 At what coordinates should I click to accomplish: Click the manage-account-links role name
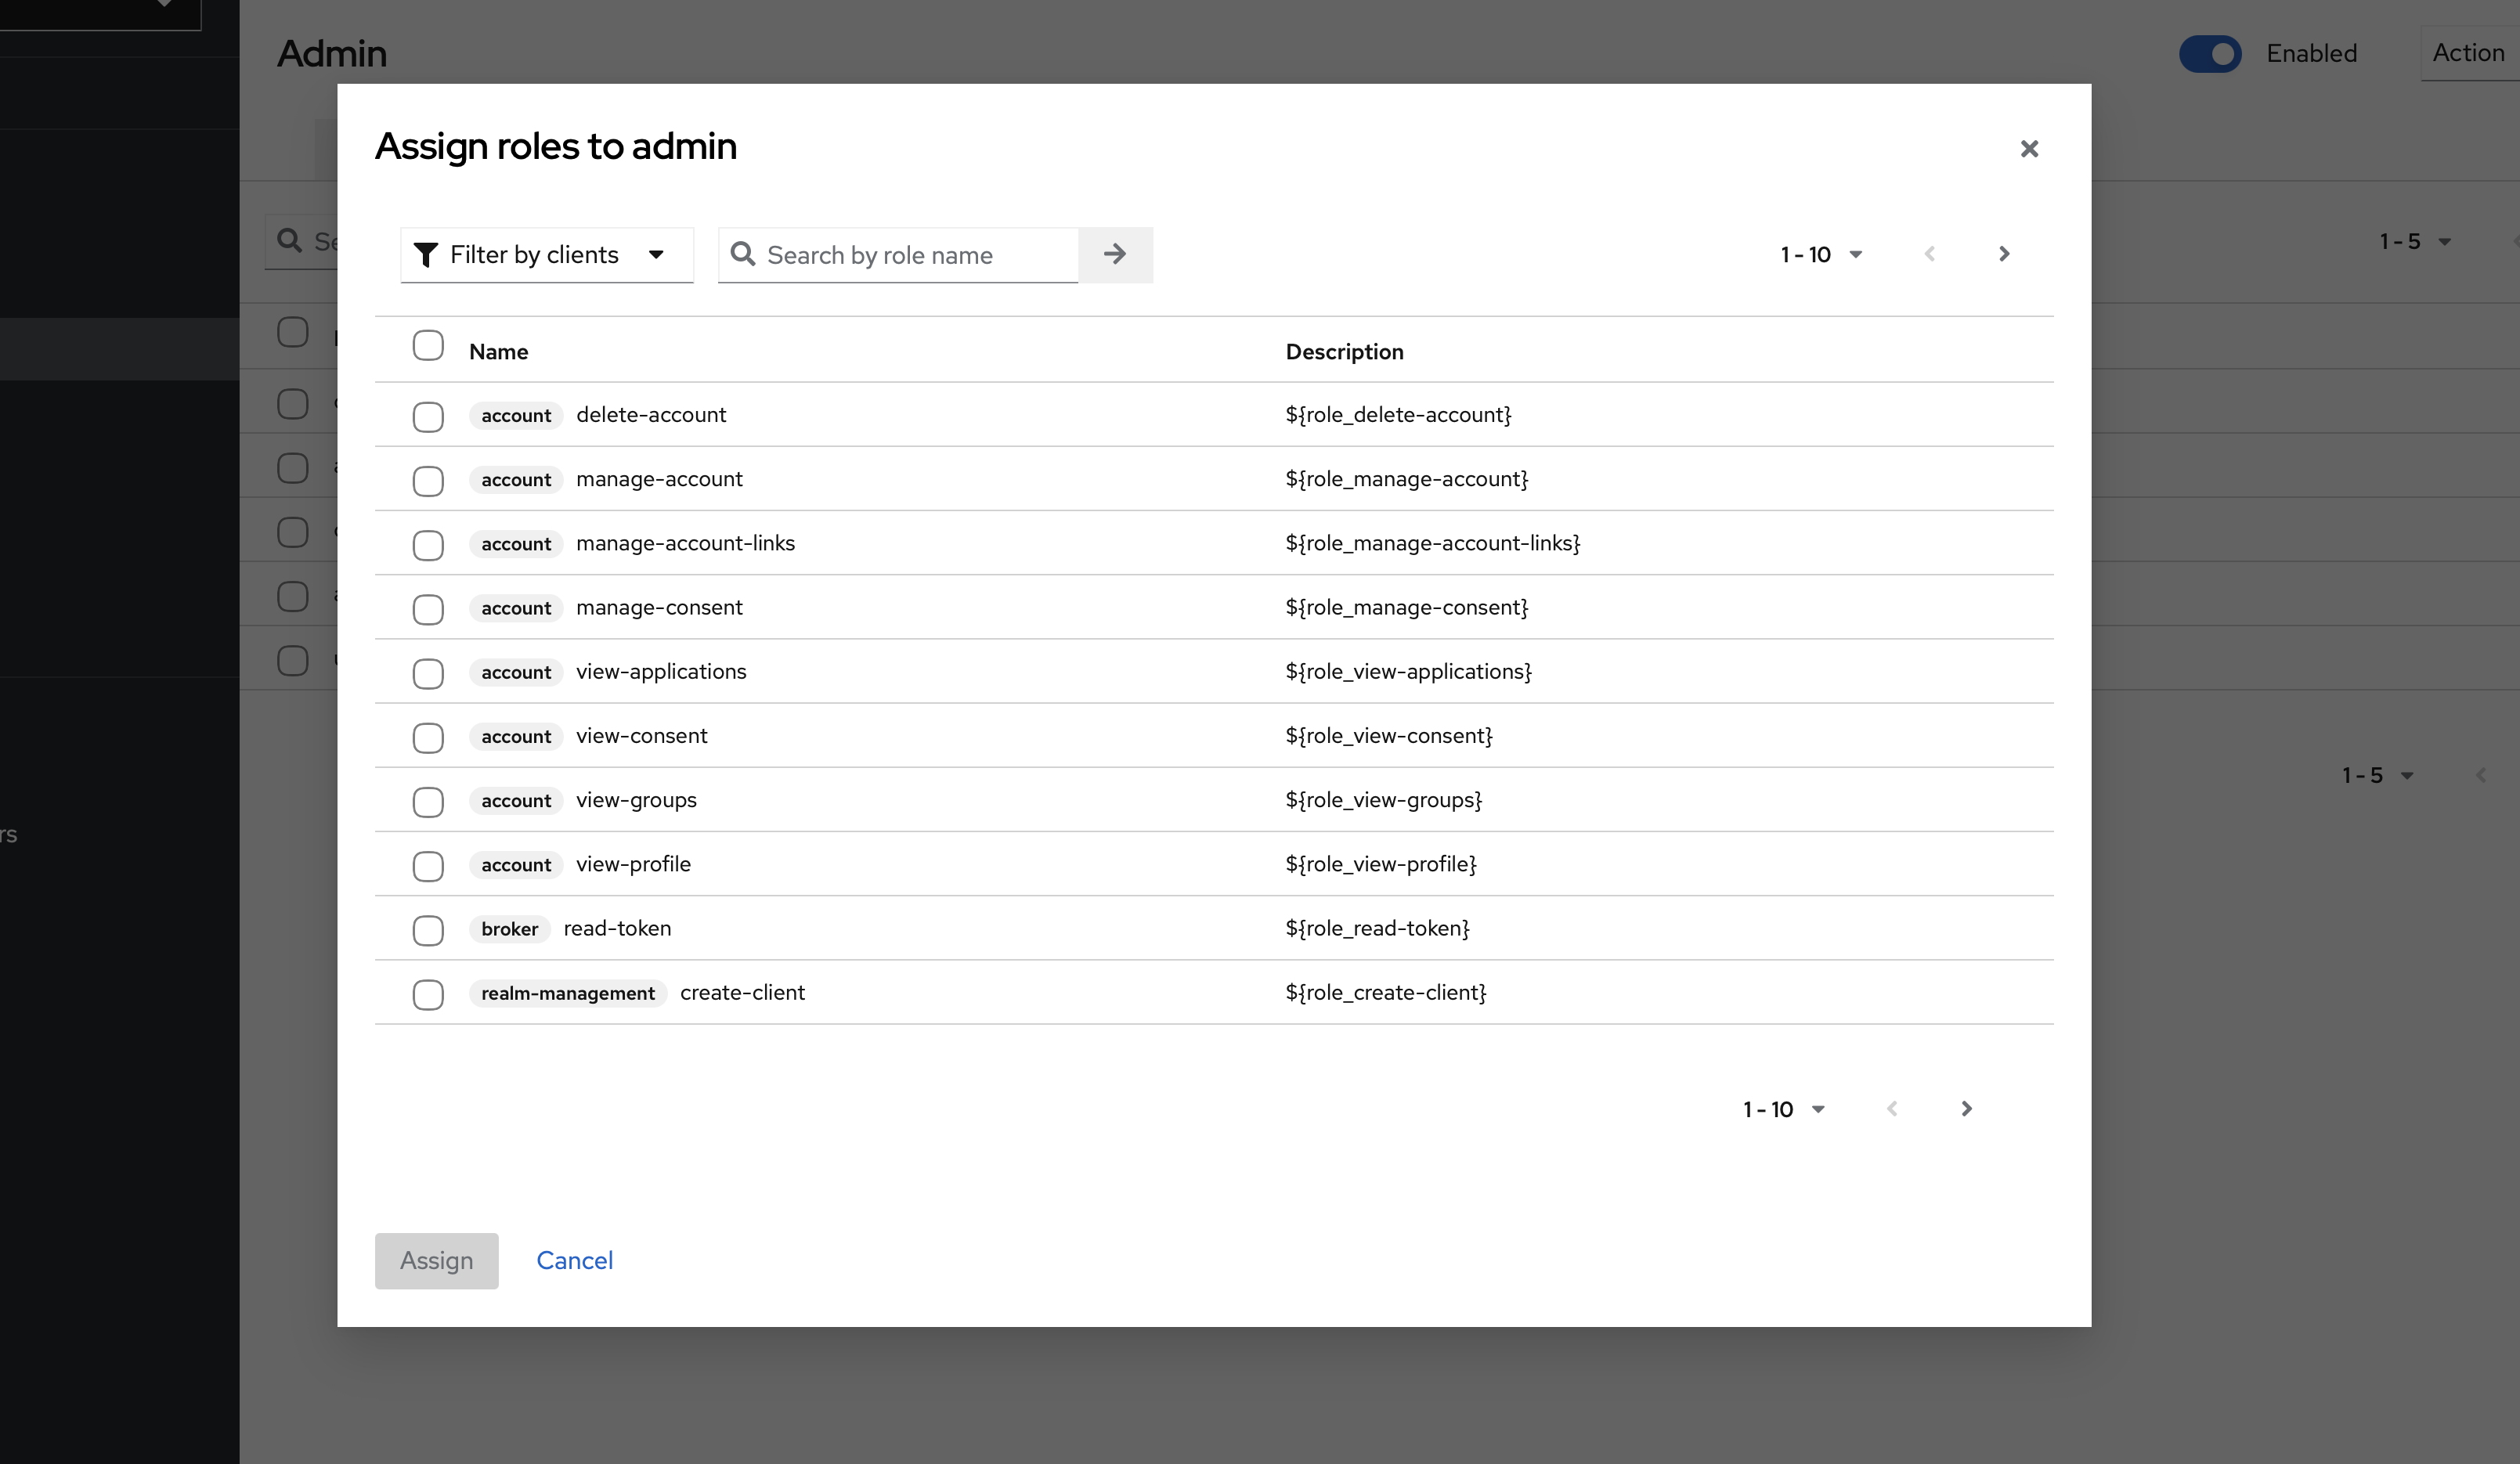(x=686, y=543)
